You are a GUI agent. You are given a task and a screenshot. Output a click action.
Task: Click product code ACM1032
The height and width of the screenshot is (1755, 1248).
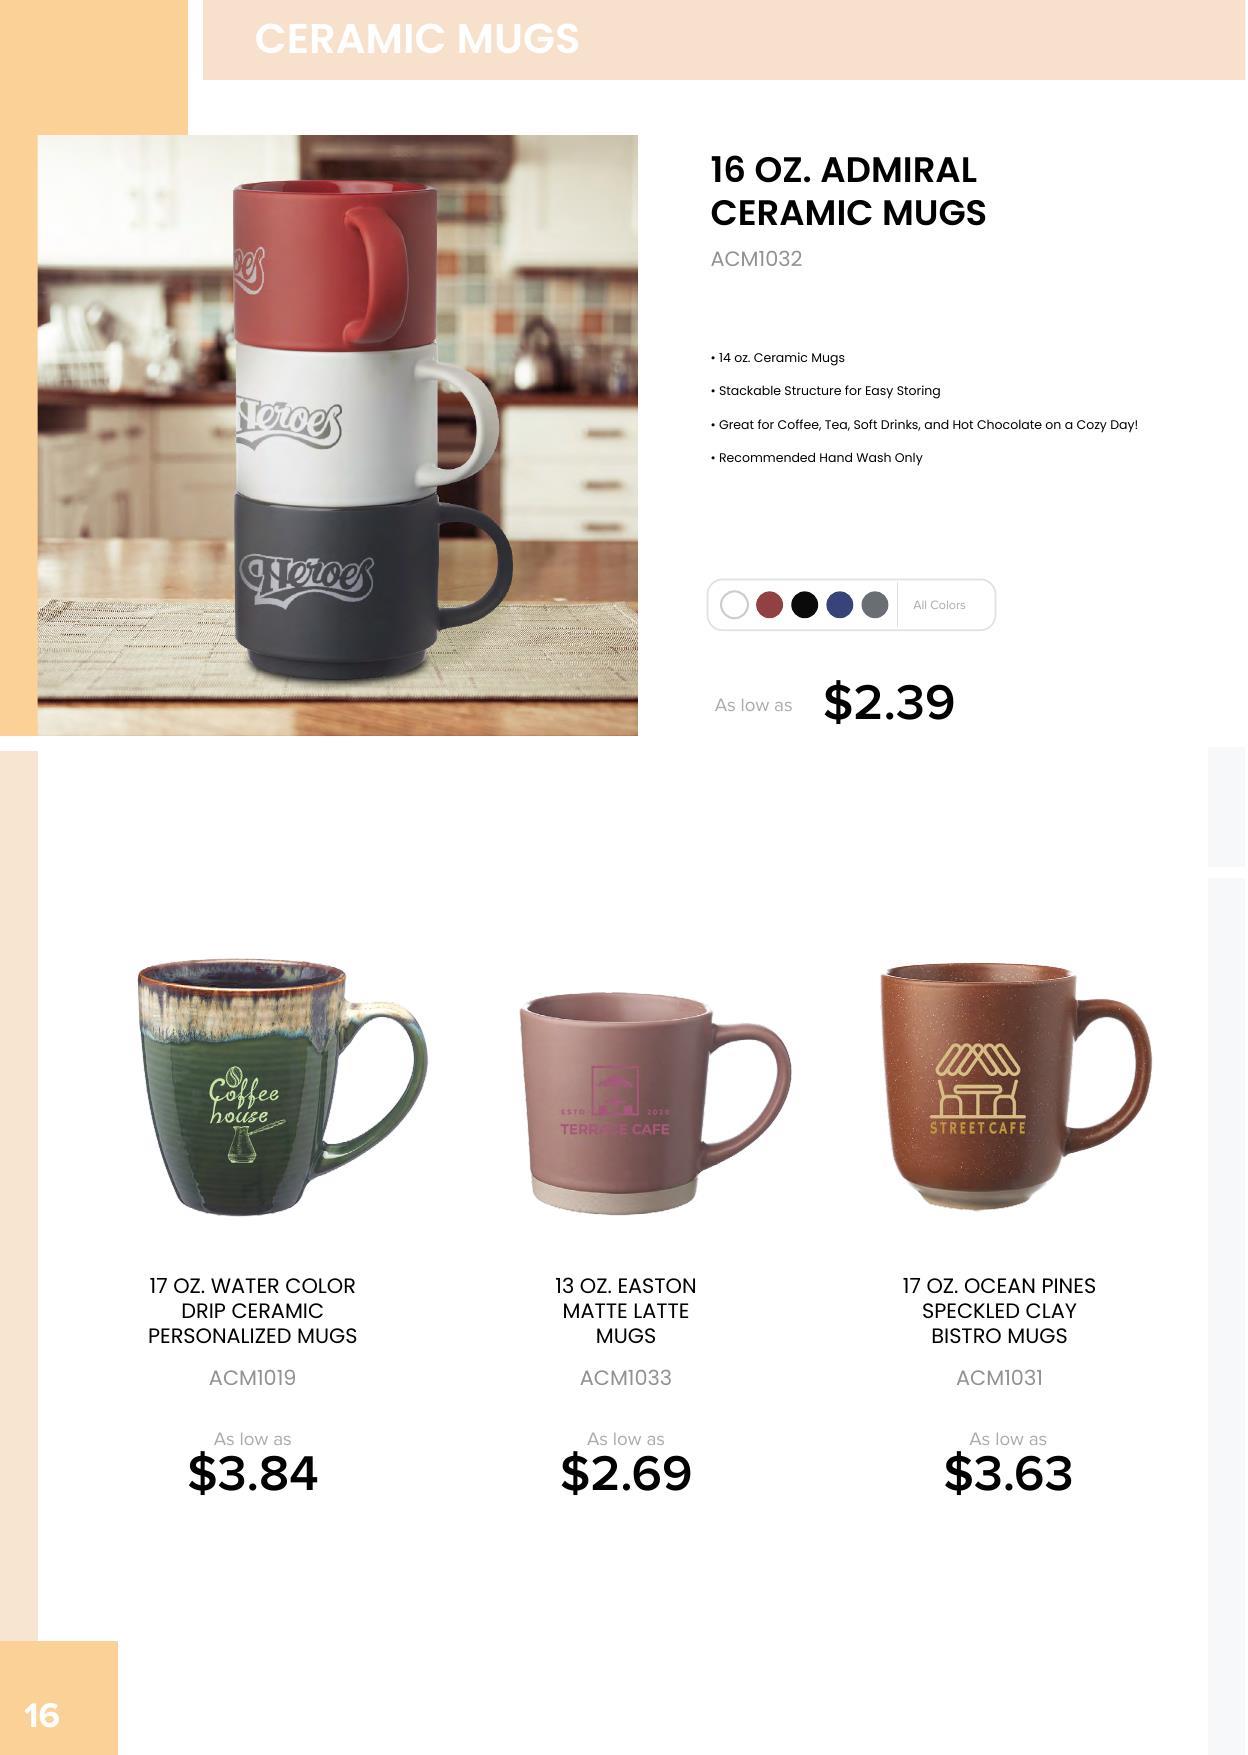(x=756, y=259)
